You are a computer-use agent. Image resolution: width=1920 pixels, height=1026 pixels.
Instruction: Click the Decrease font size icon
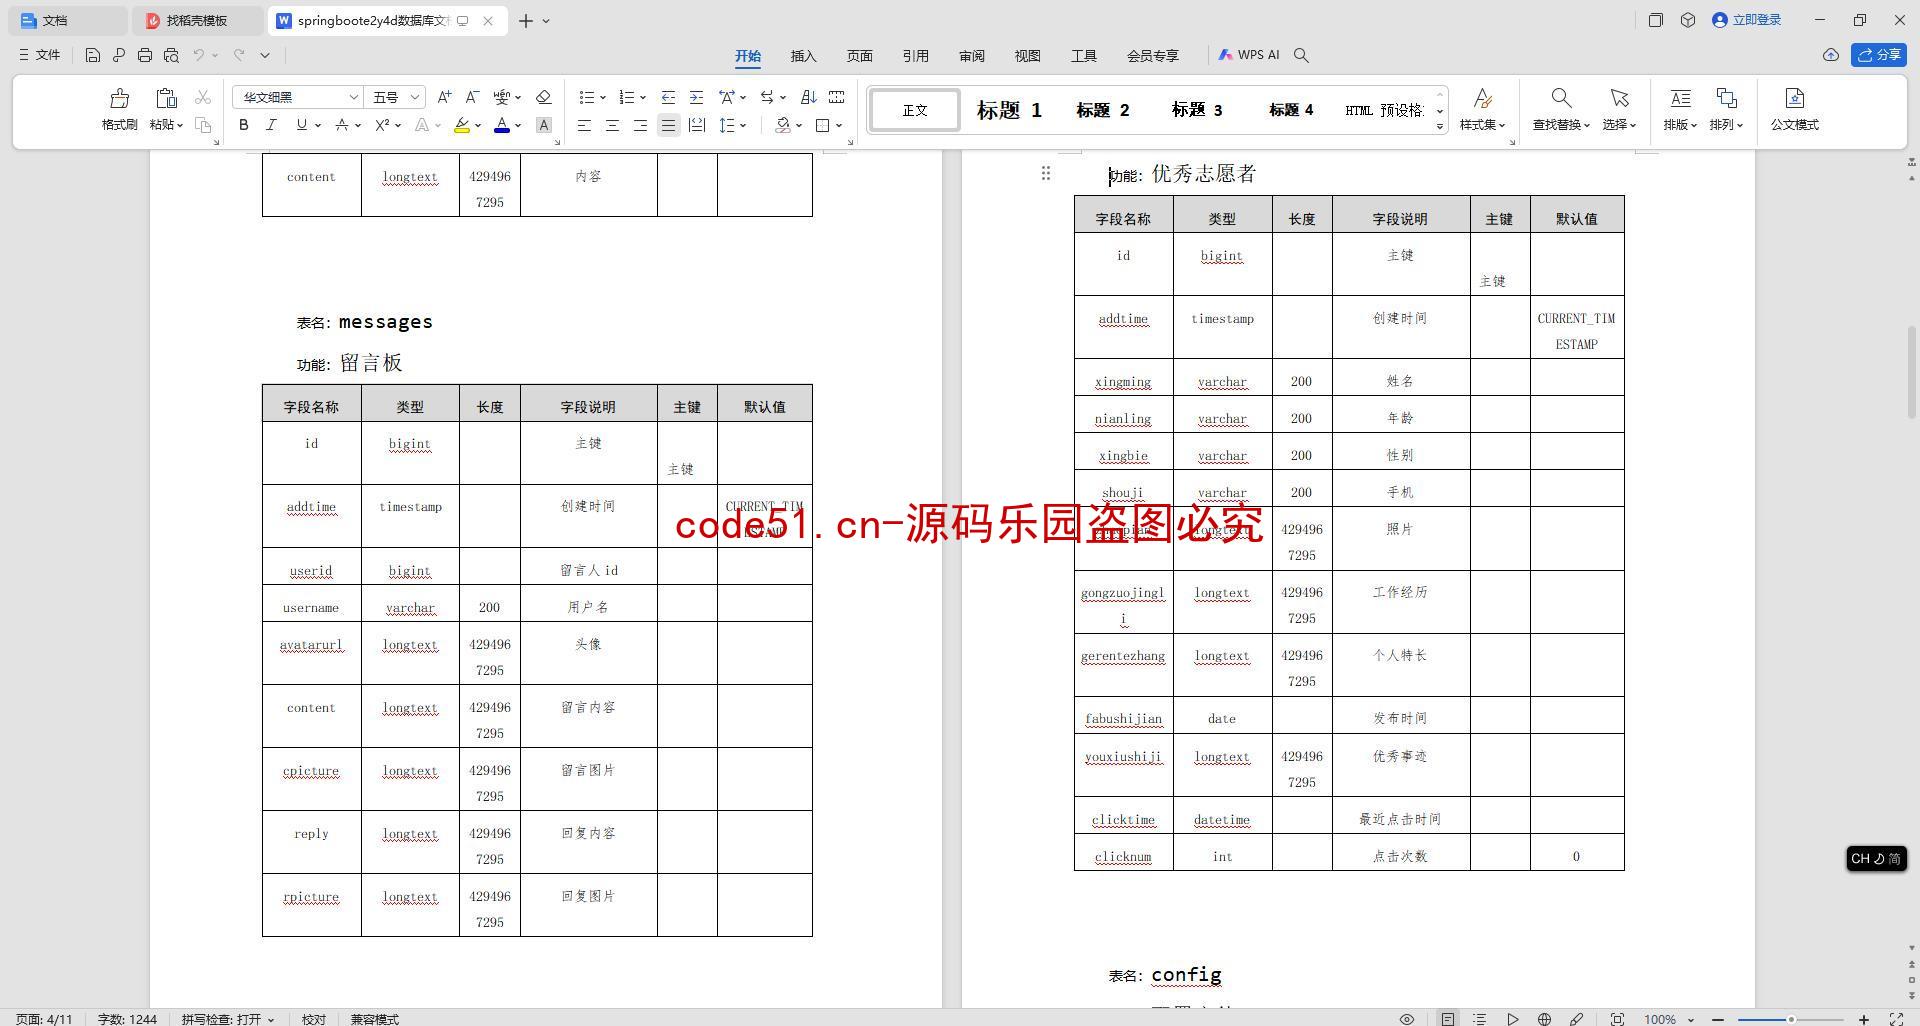click(472, 97)
